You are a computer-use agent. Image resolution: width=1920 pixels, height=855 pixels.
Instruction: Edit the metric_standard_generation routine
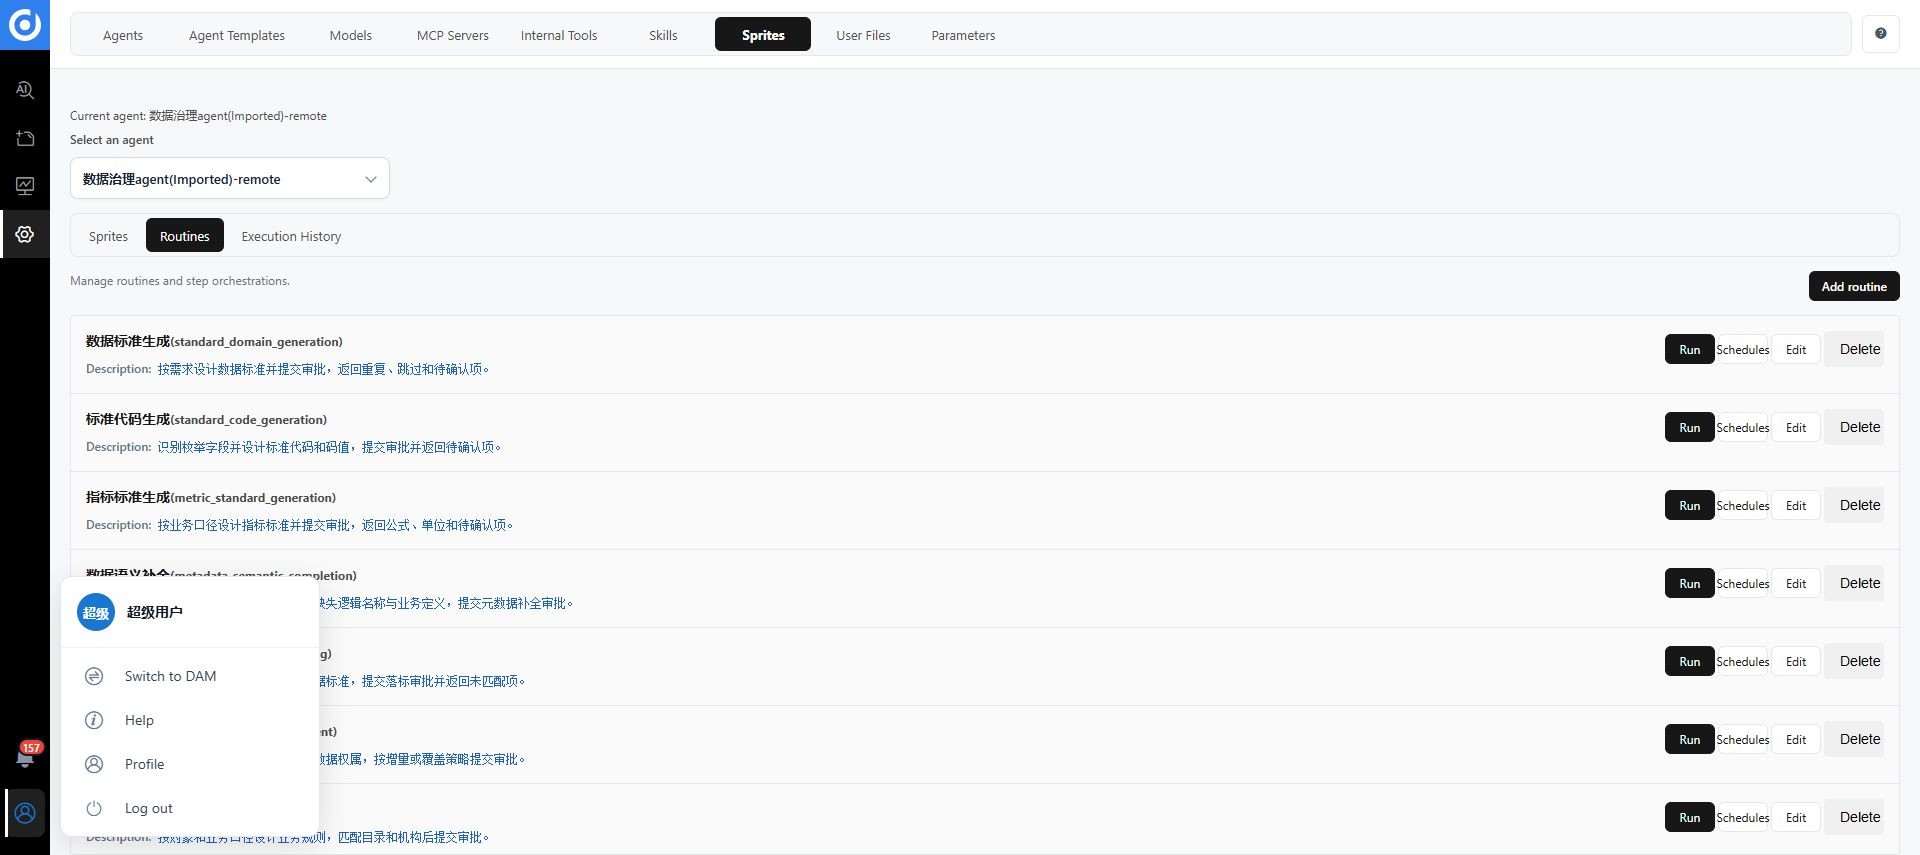[x=1796, y=505]
